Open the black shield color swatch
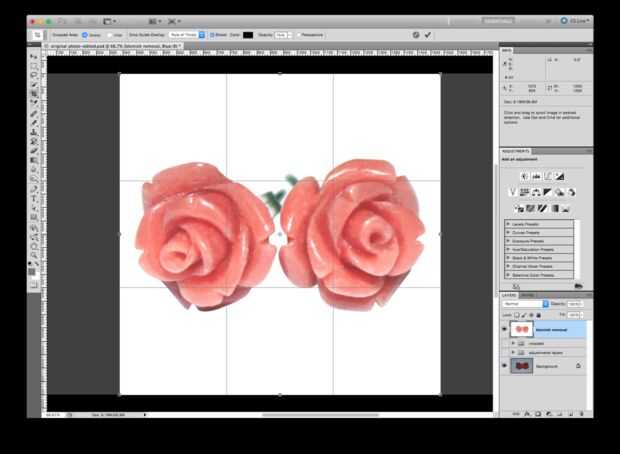The height and width of the screenshot is (454, 620). tap(248, 35)
